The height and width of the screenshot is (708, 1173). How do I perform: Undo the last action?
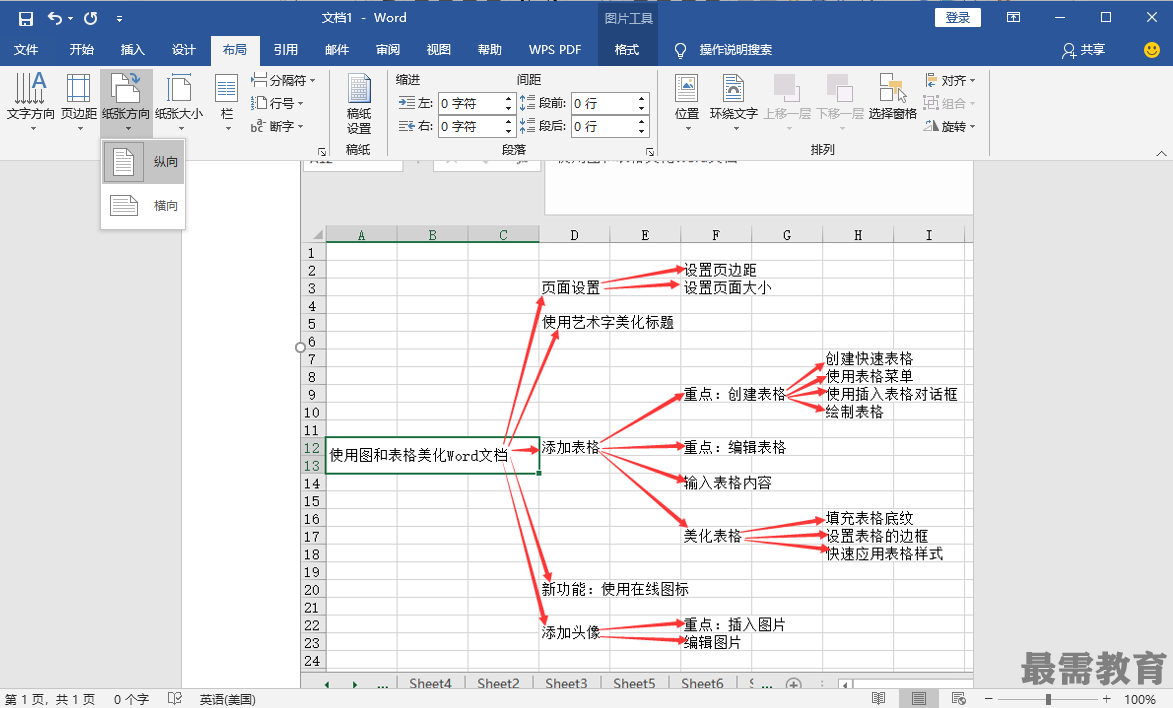coord(55,18)
